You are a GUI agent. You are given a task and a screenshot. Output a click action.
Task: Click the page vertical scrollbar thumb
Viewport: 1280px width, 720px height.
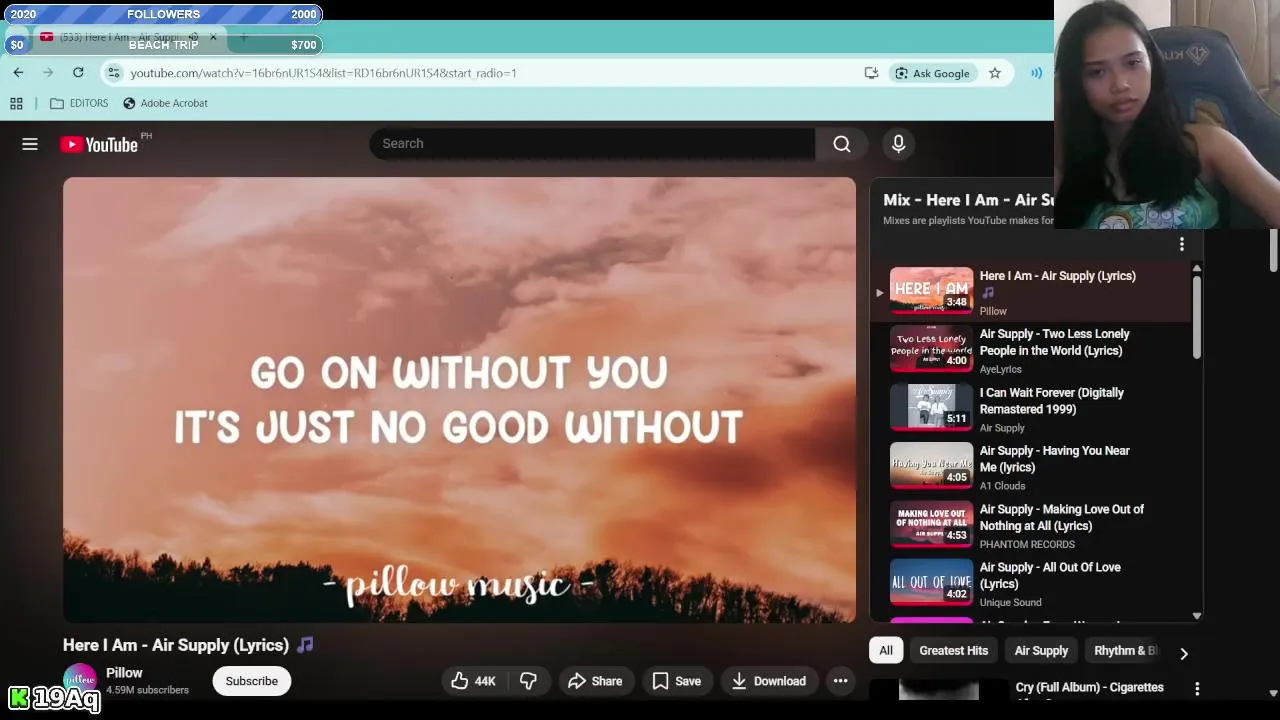pos(1273,250)
